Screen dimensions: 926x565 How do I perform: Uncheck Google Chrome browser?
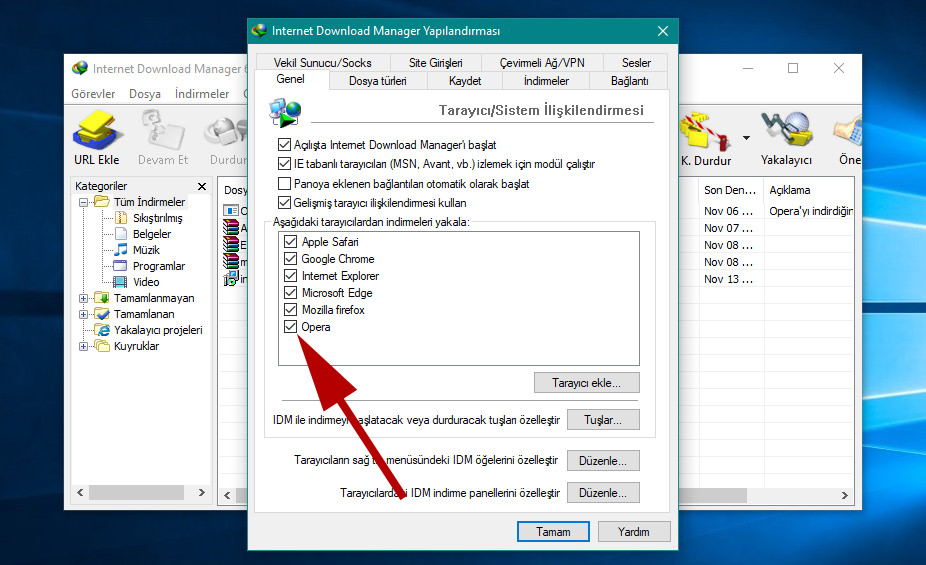click(290, 259)
